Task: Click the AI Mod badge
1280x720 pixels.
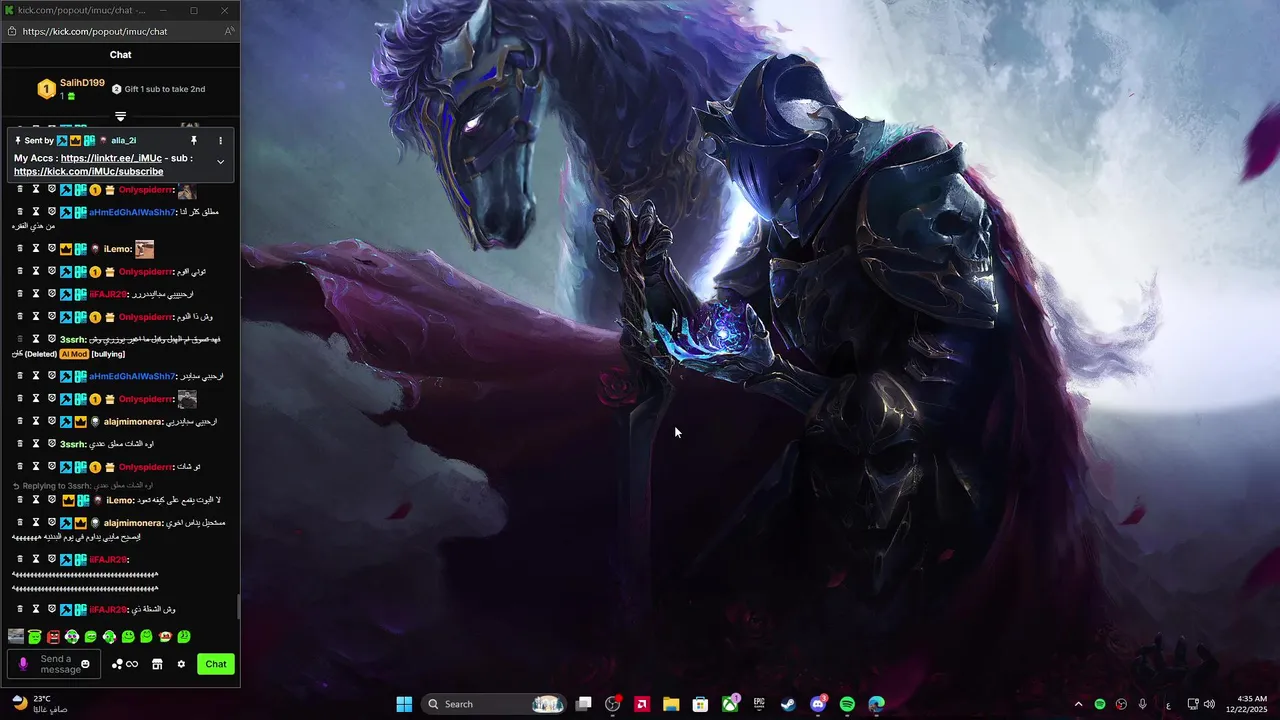Action: [74, 354]
